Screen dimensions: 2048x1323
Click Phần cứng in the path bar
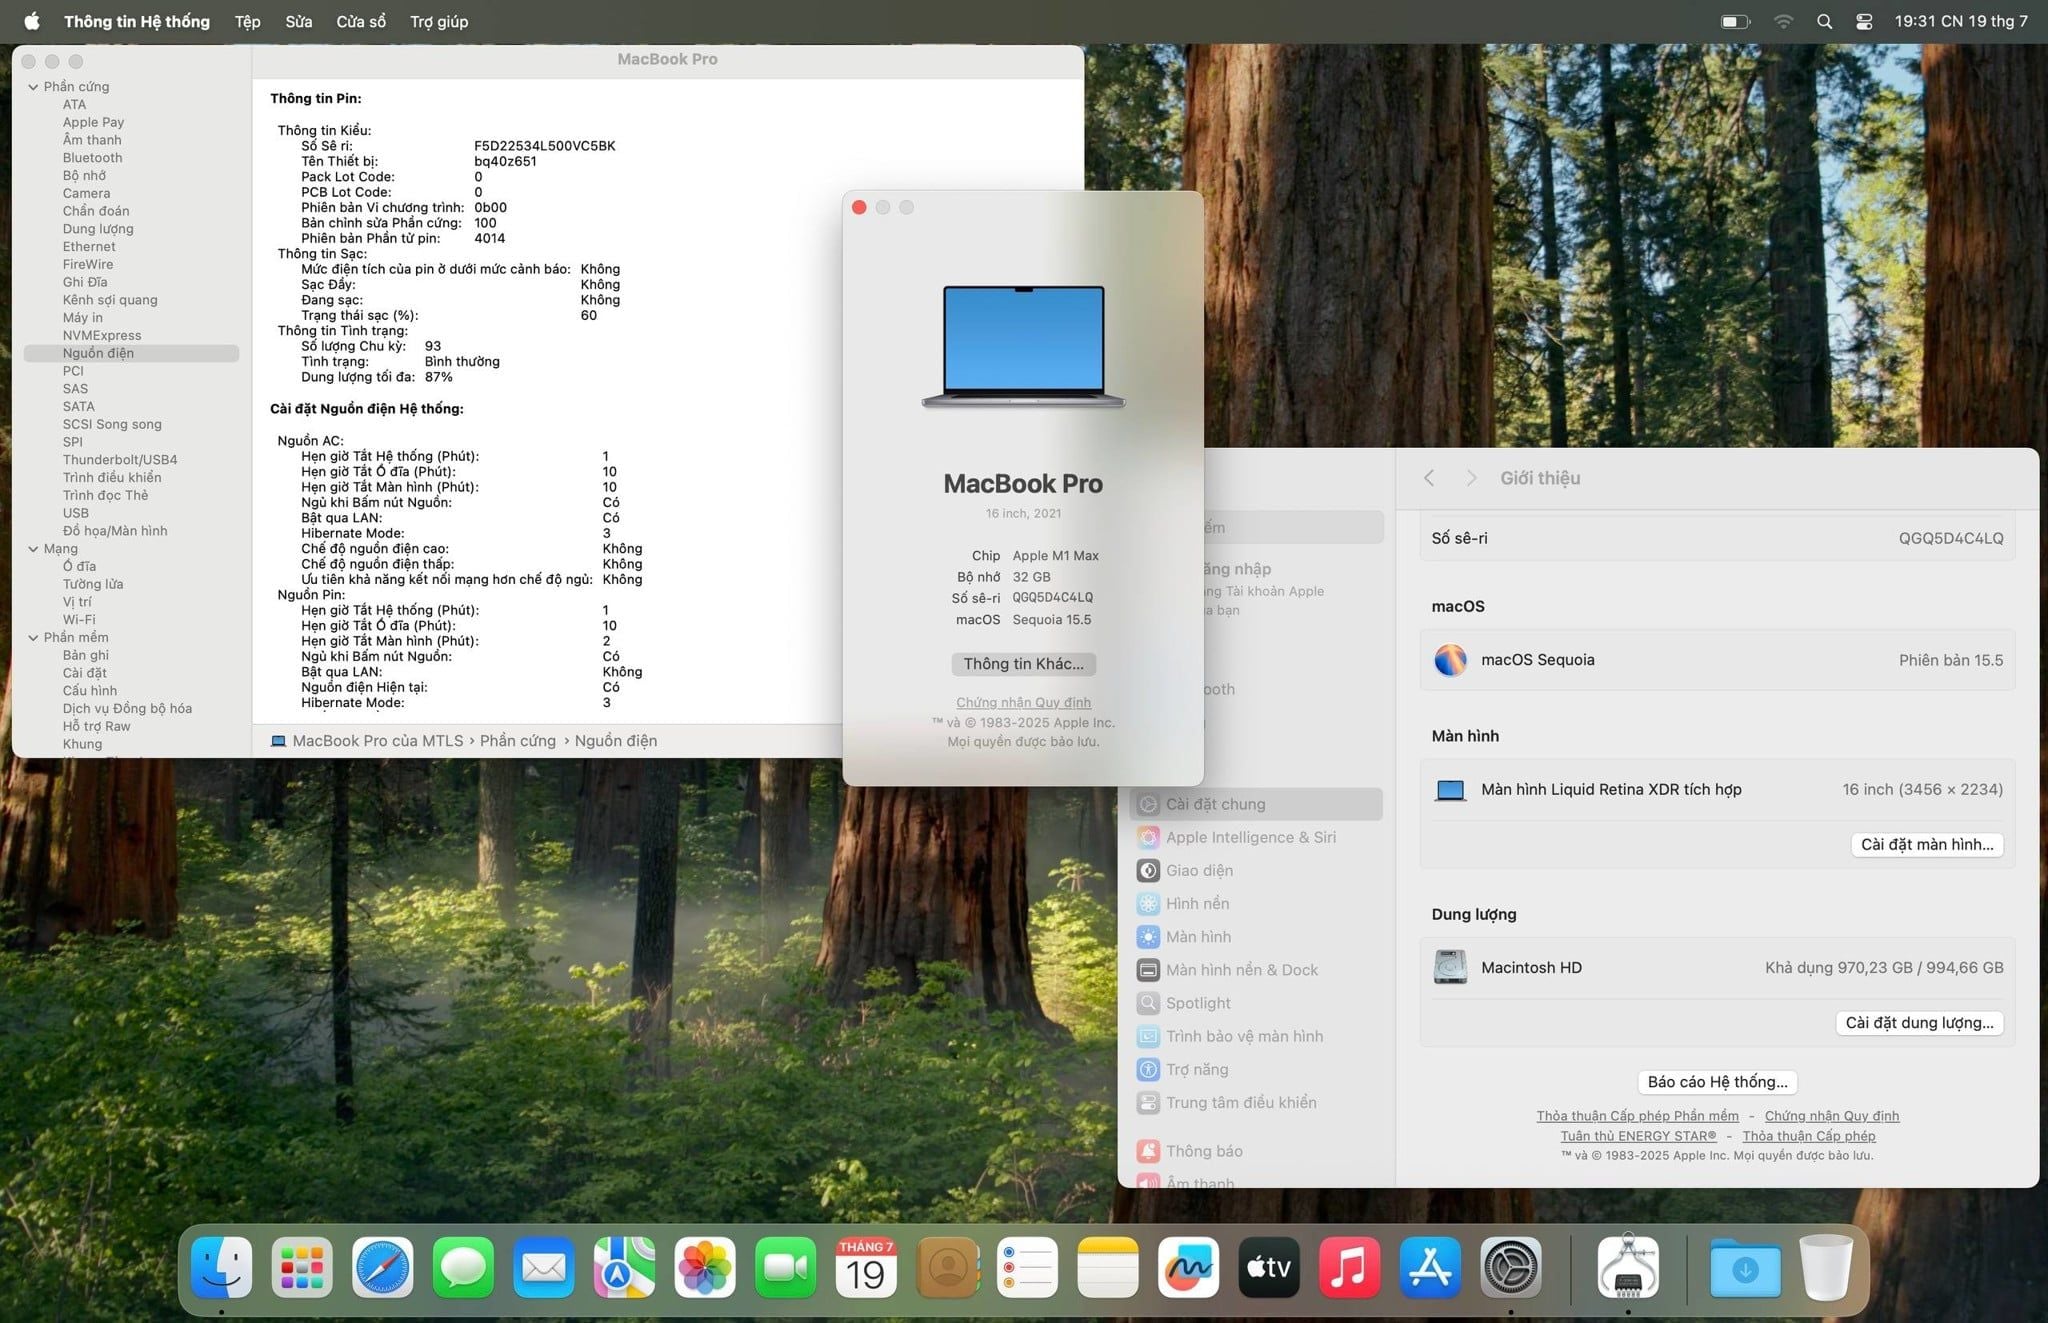[x=518, y=741]
